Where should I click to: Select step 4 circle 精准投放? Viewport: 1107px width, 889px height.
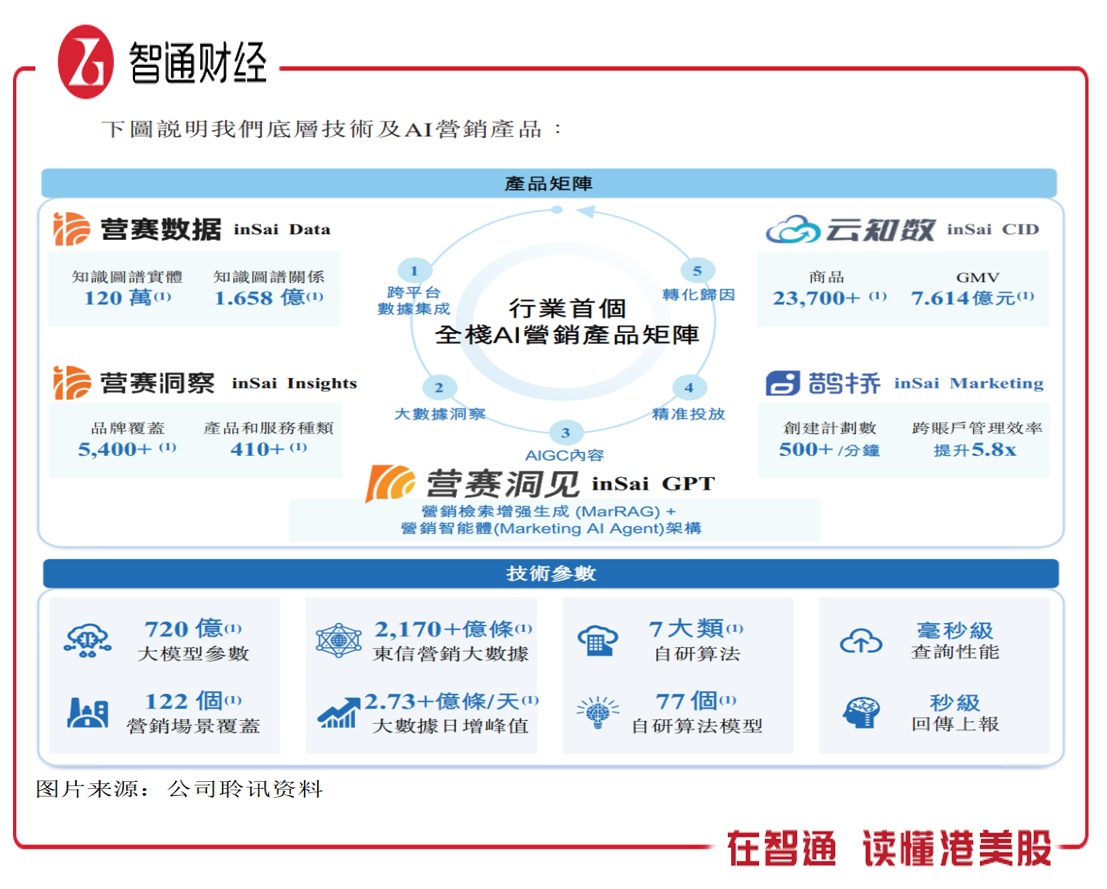pos(689,388)
